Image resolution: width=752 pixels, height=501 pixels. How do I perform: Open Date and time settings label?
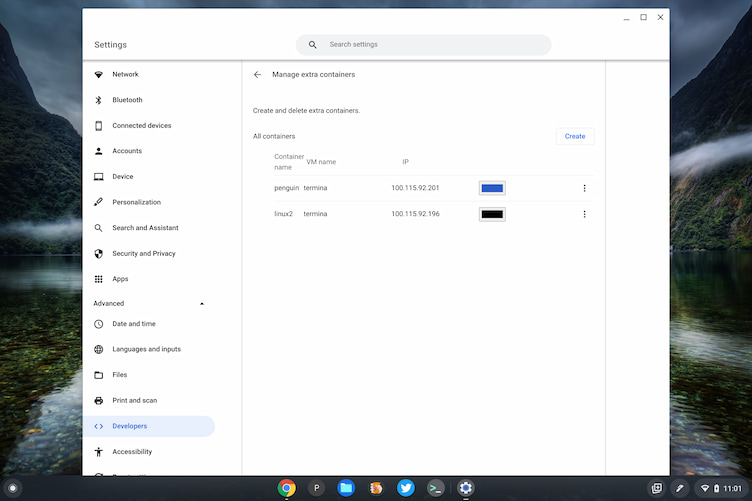click(134, 324)
